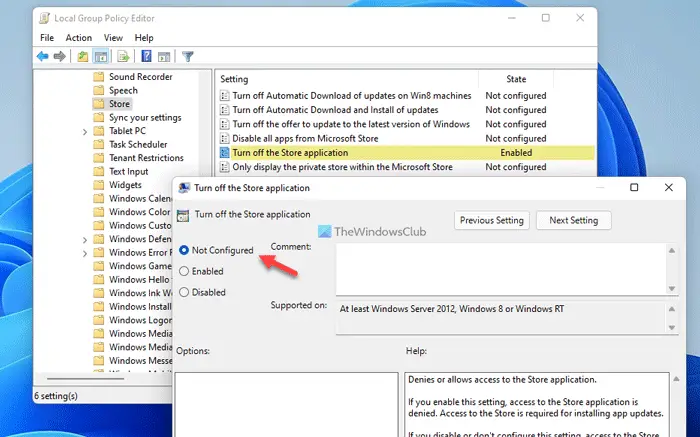Select the Disabled radio button

point(184,292)
